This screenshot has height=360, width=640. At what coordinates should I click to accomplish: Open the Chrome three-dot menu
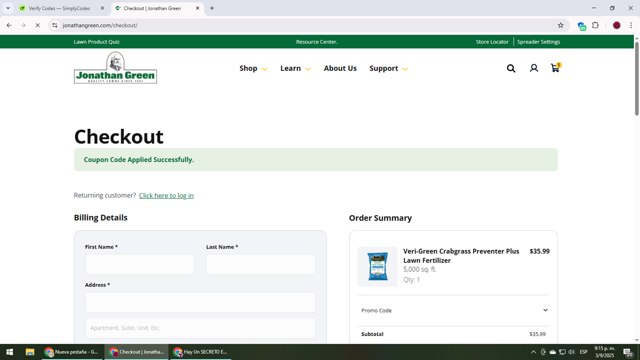coord(631,25)
